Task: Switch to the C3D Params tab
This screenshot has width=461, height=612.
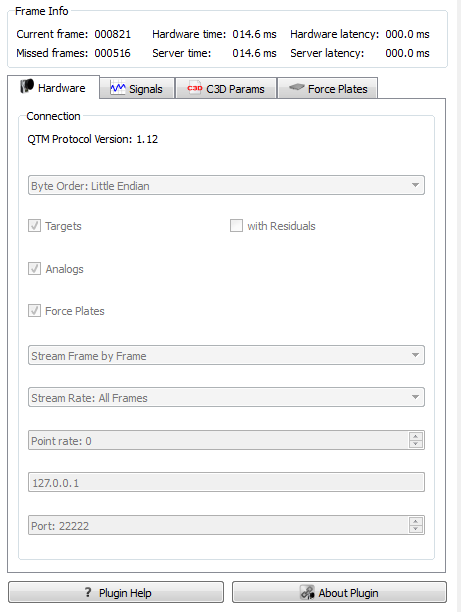Action: (226, 88)
